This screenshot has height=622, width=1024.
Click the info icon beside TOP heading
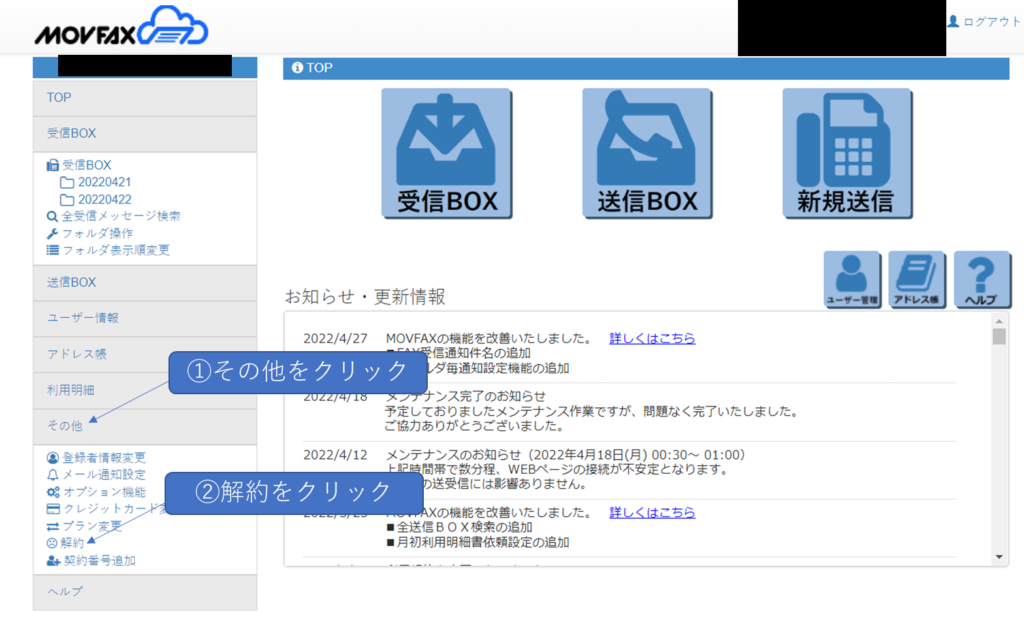click(x=297, y=67)
